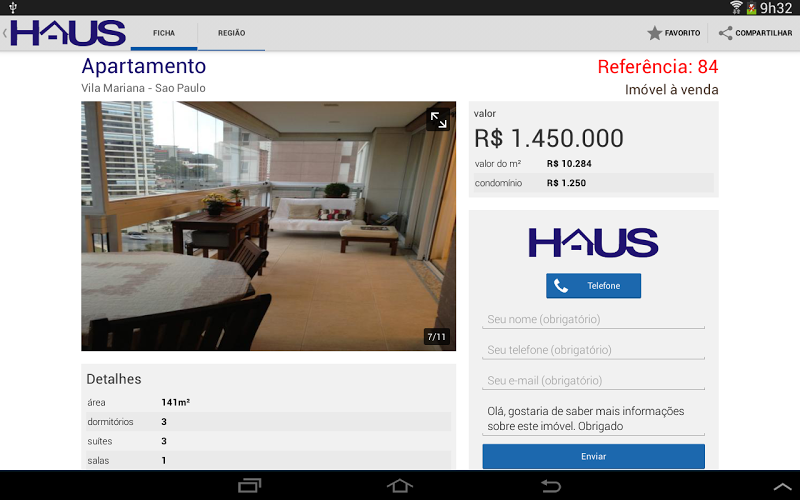Open the recent apps view
Screen dimensions: 800x500
click(249, 485)
